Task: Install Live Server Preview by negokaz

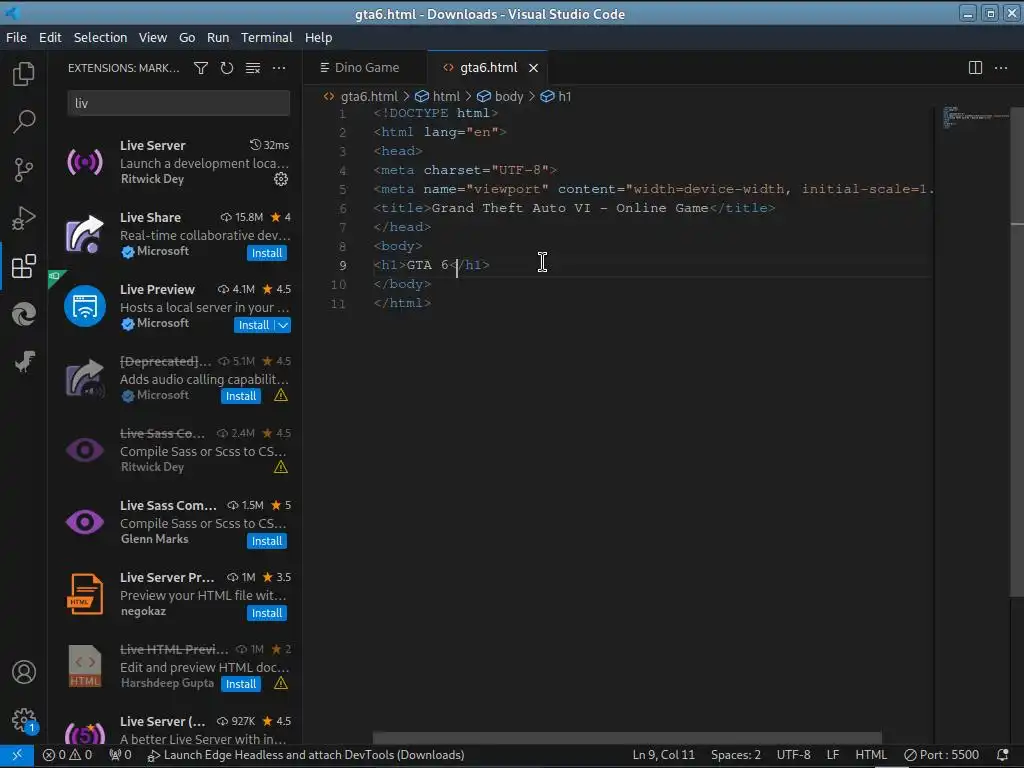Action: tap(266, 613)
